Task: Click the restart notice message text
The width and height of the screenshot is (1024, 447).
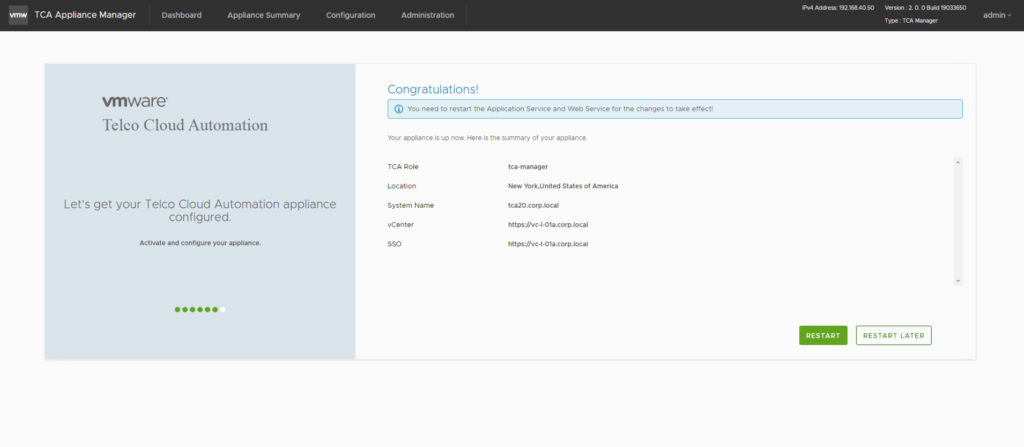Action: tap(560, 109)
